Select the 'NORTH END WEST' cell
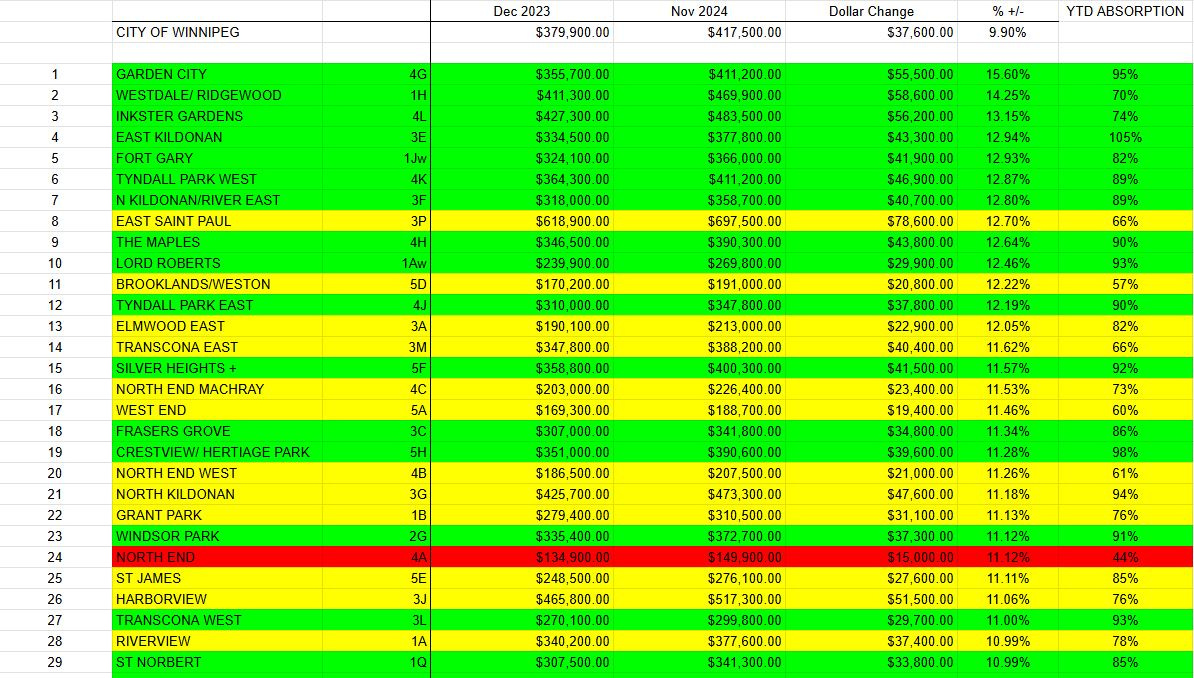The image size is (1194, 678). 217,473
